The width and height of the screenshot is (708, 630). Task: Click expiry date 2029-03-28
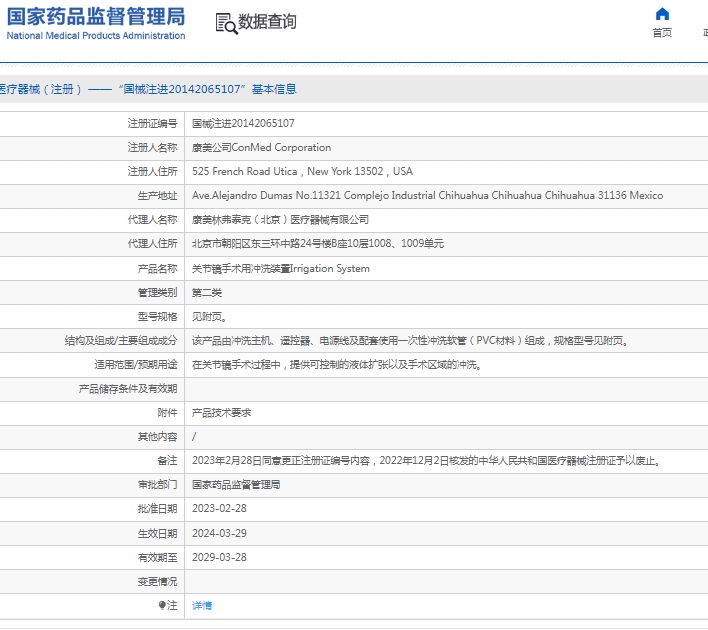pyautogui.click(x=219, y=557)
